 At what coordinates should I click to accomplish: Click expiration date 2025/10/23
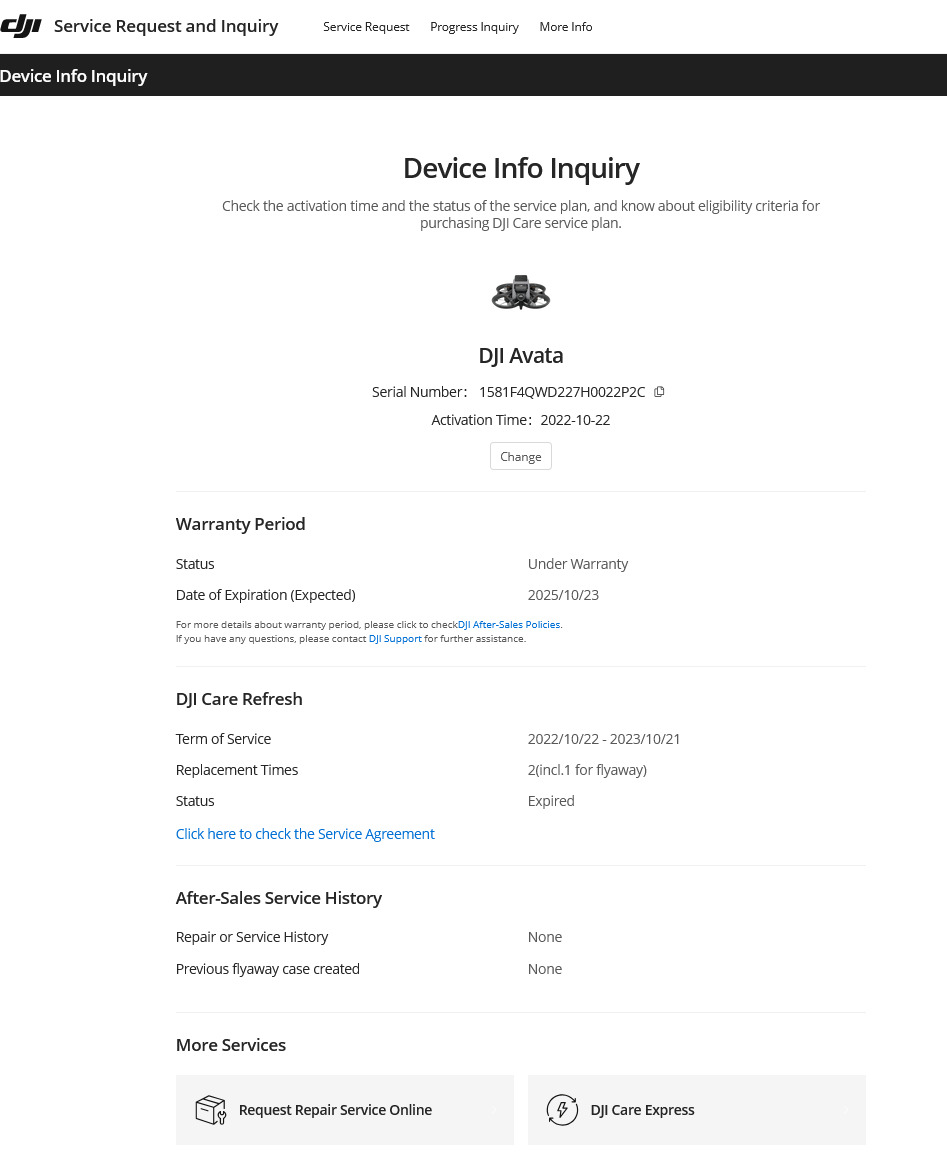click(563, 595)
